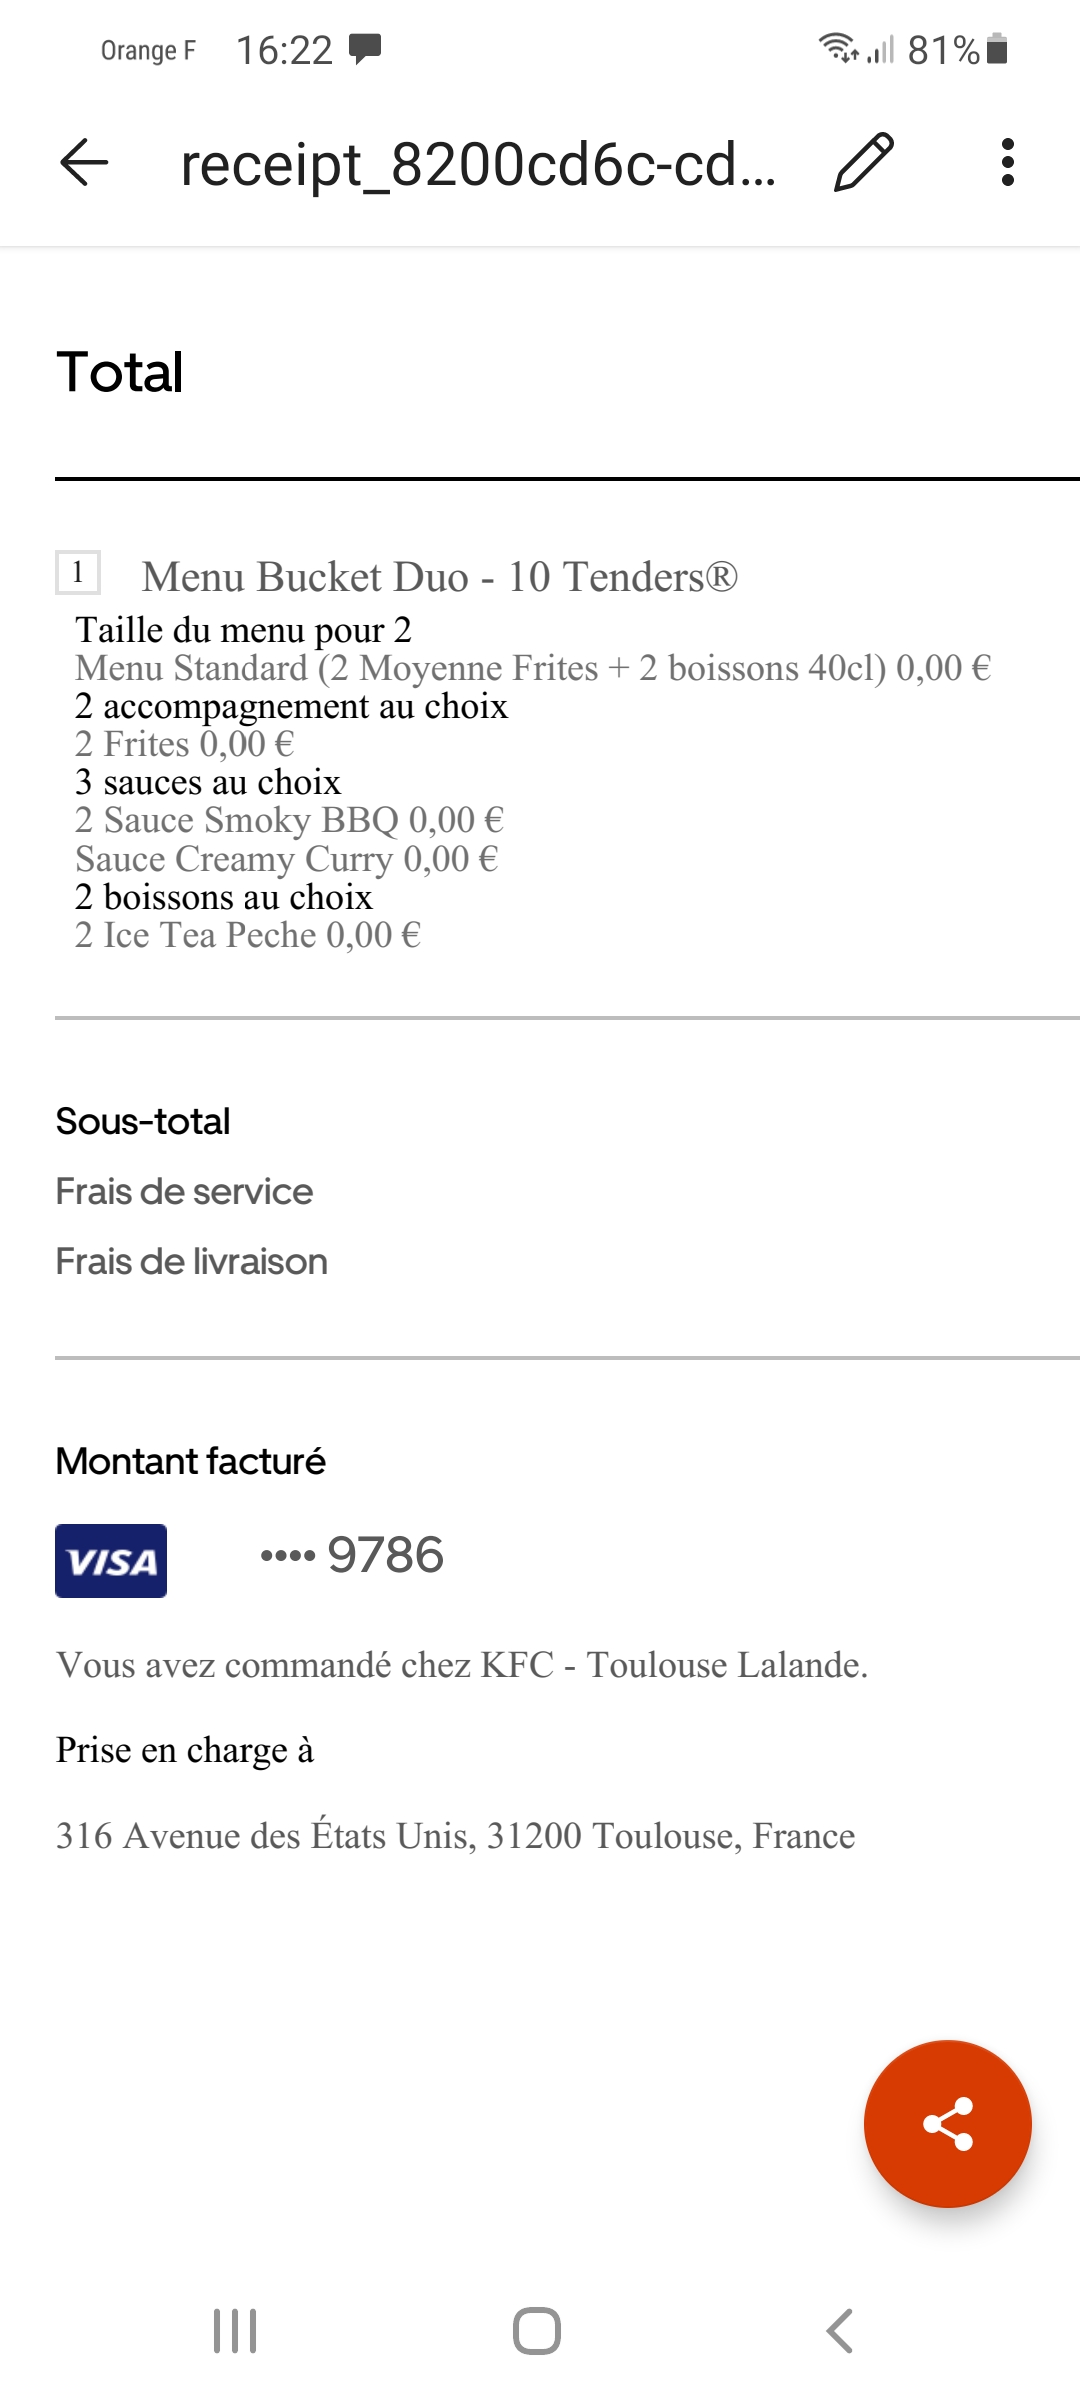This screenshot has width=1080, height=2400.
Task: Tap the message notification icon in status bar
Action: [x=365, y=48]
